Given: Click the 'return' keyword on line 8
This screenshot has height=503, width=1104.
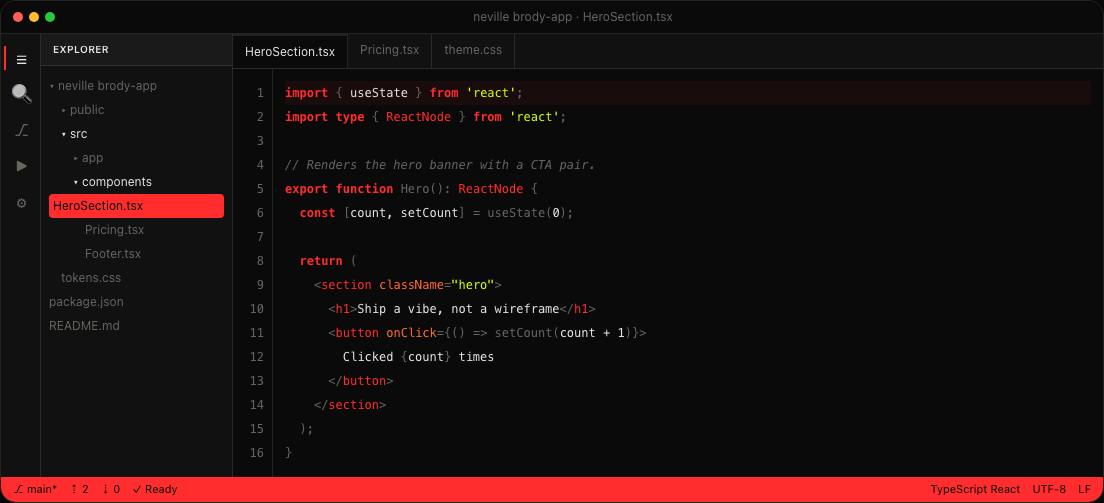Looking at the screenshot, I should [321, 261].
